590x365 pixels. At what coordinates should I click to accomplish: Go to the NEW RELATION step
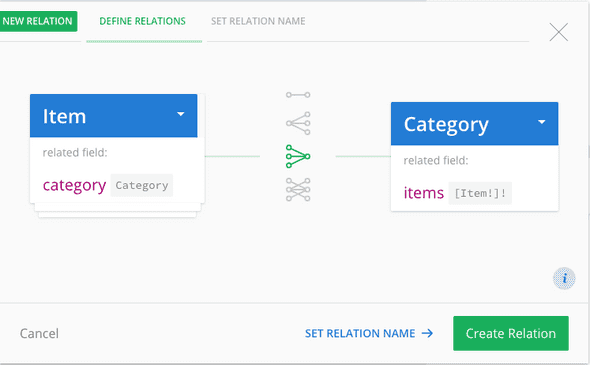38,21
